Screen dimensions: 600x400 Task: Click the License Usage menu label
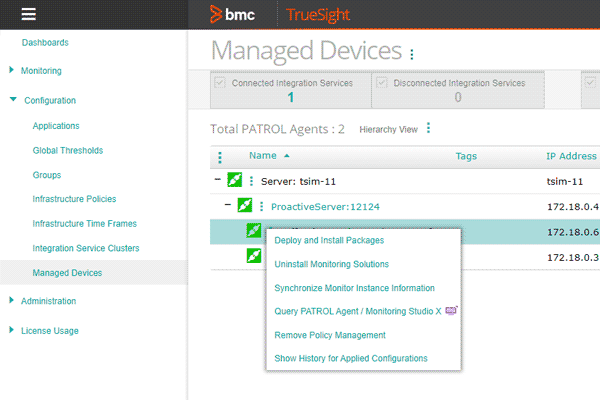point(50,331)
